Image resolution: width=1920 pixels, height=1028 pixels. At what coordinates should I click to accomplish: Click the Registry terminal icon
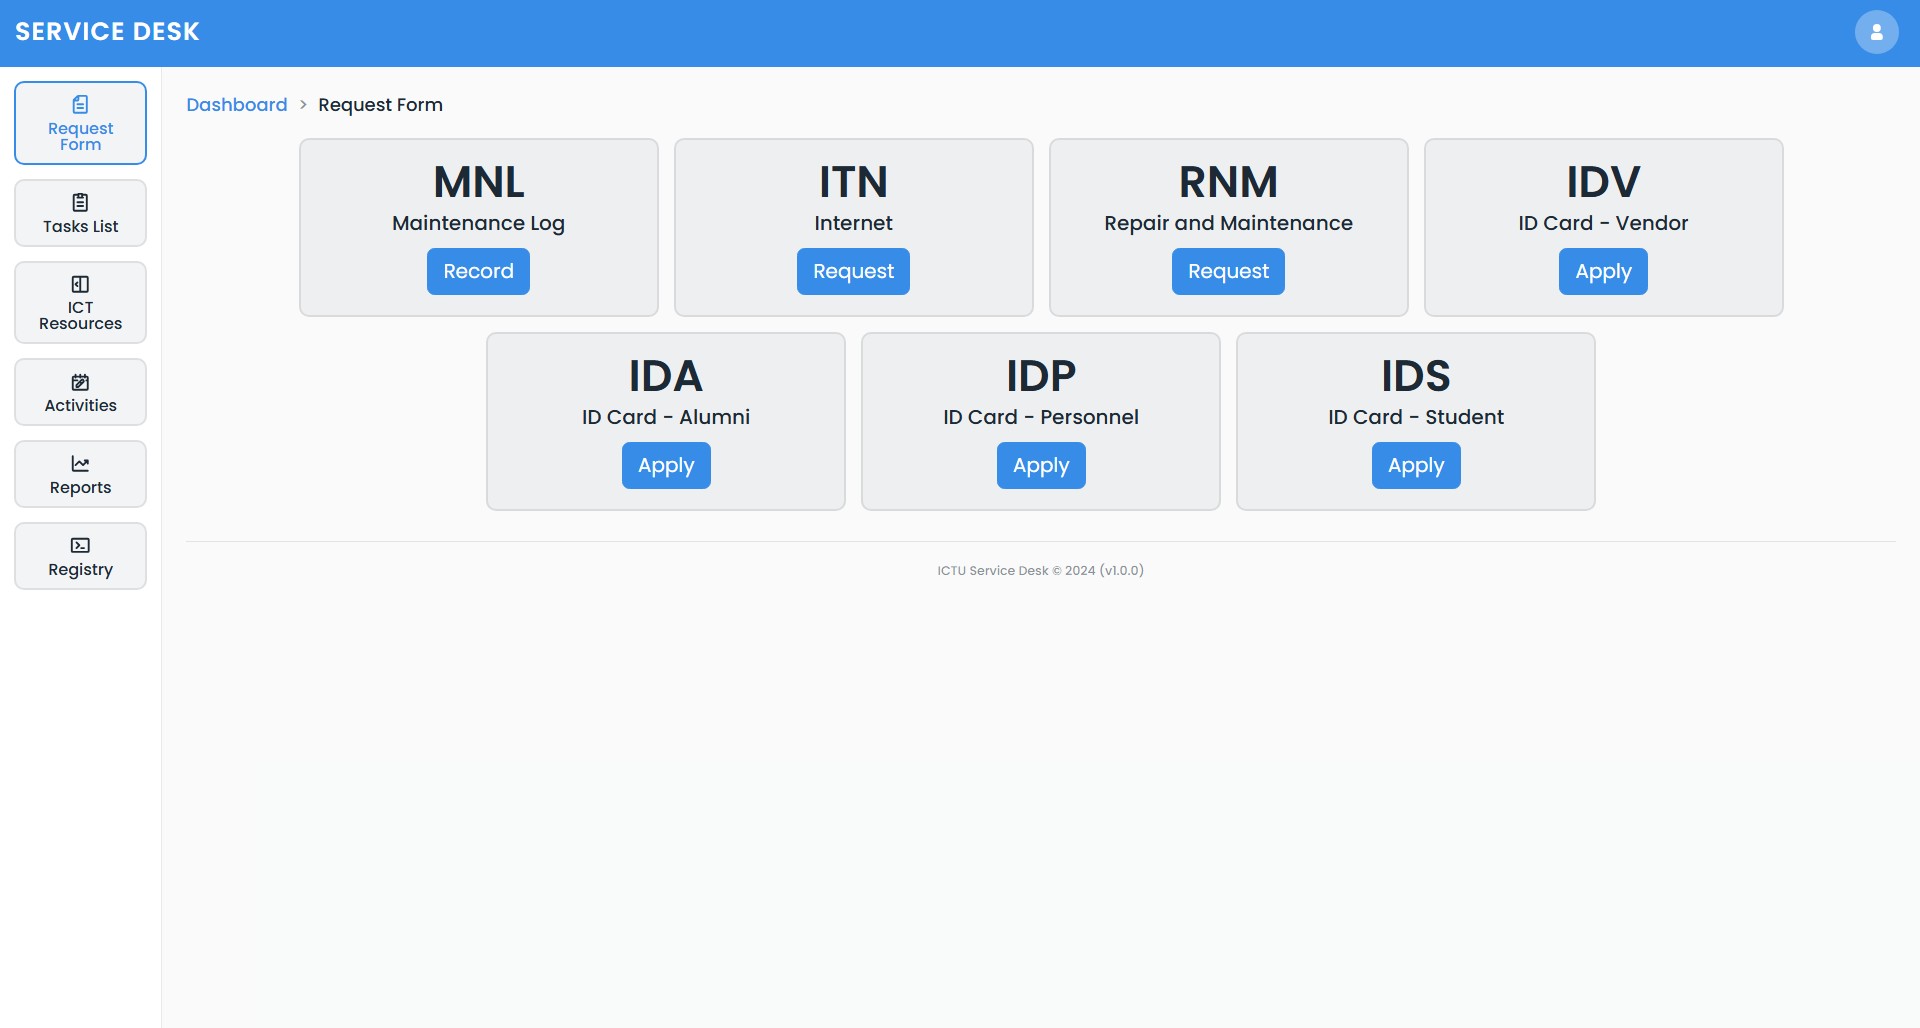[x=80, y=545]
